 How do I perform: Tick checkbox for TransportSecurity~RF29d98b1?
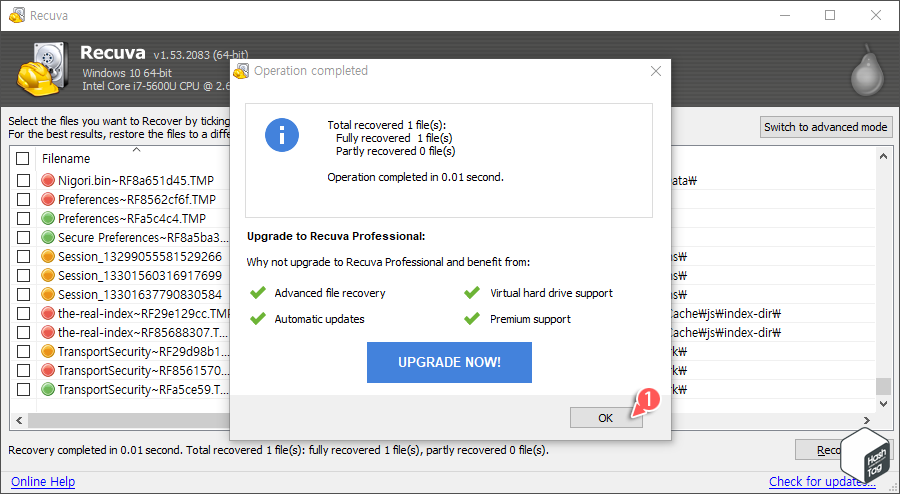click(x=24, y=352)
